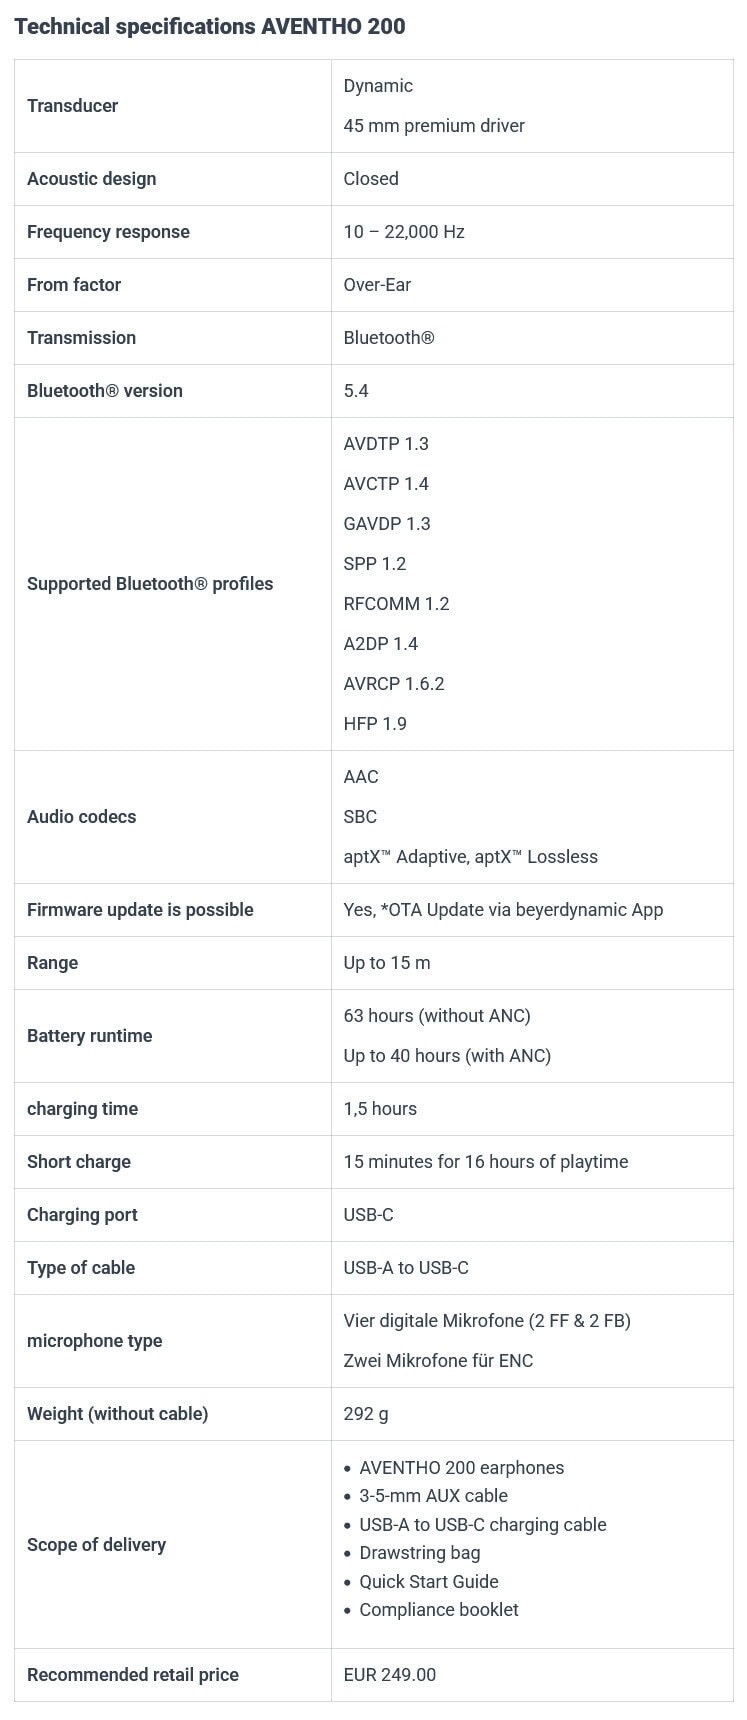The height and width of the screenshot is (1720, 747).
Task: Select the Transducer row label
Action: coord(72,106)
